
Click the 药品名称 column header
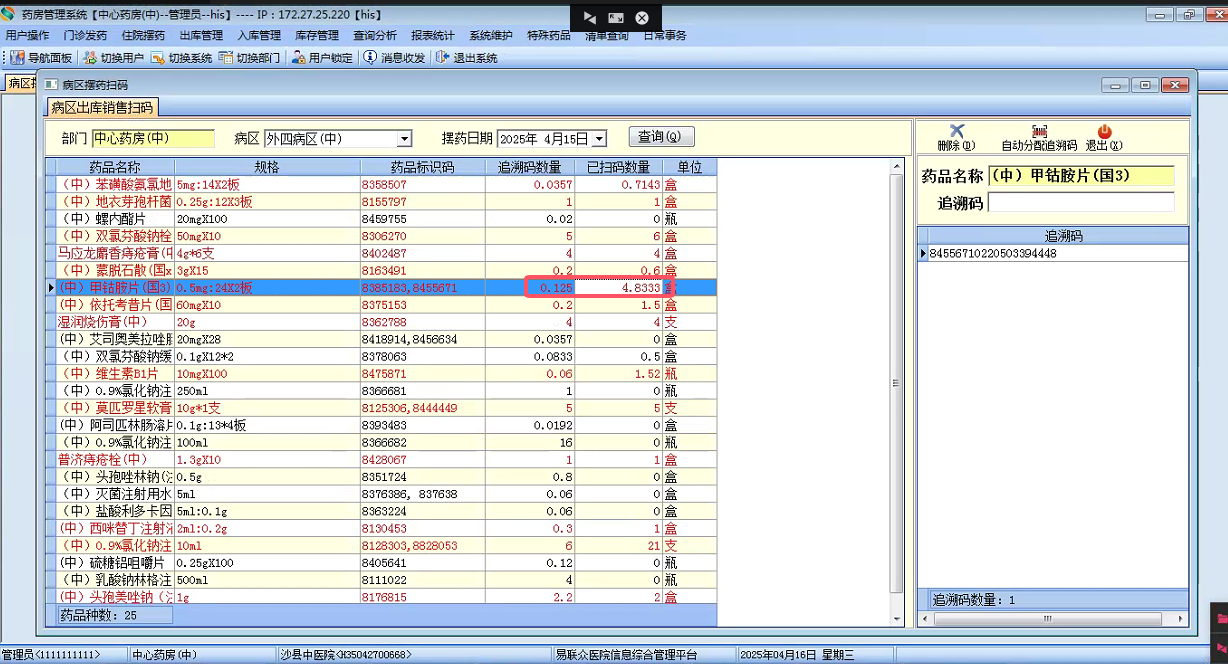(115, 167)
